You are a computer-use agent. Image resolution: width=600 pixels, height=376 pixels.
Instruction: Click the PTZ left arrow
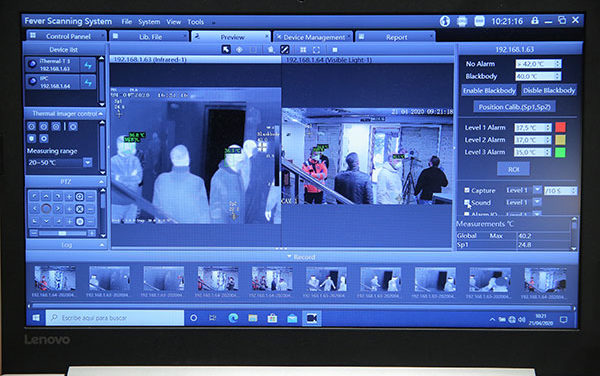point(34,209)
